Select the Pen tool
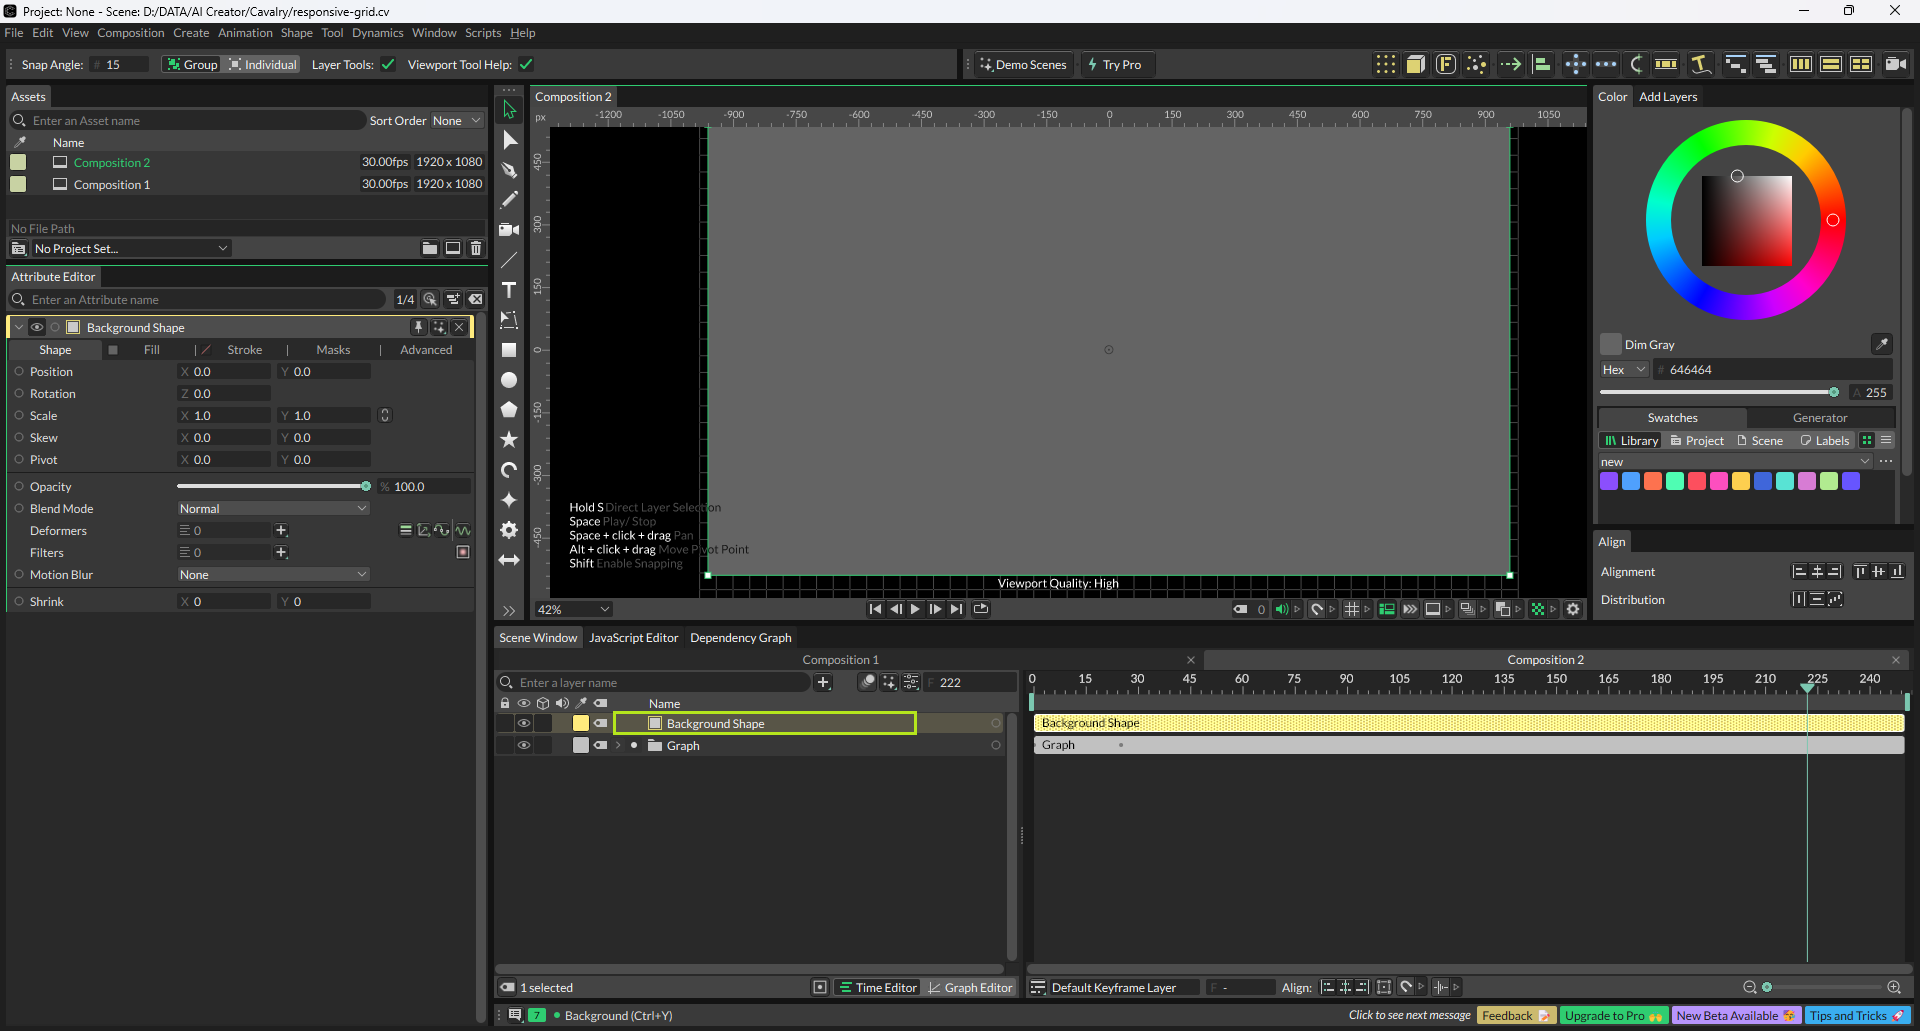 pyautogui.click(x=509, y=170)
